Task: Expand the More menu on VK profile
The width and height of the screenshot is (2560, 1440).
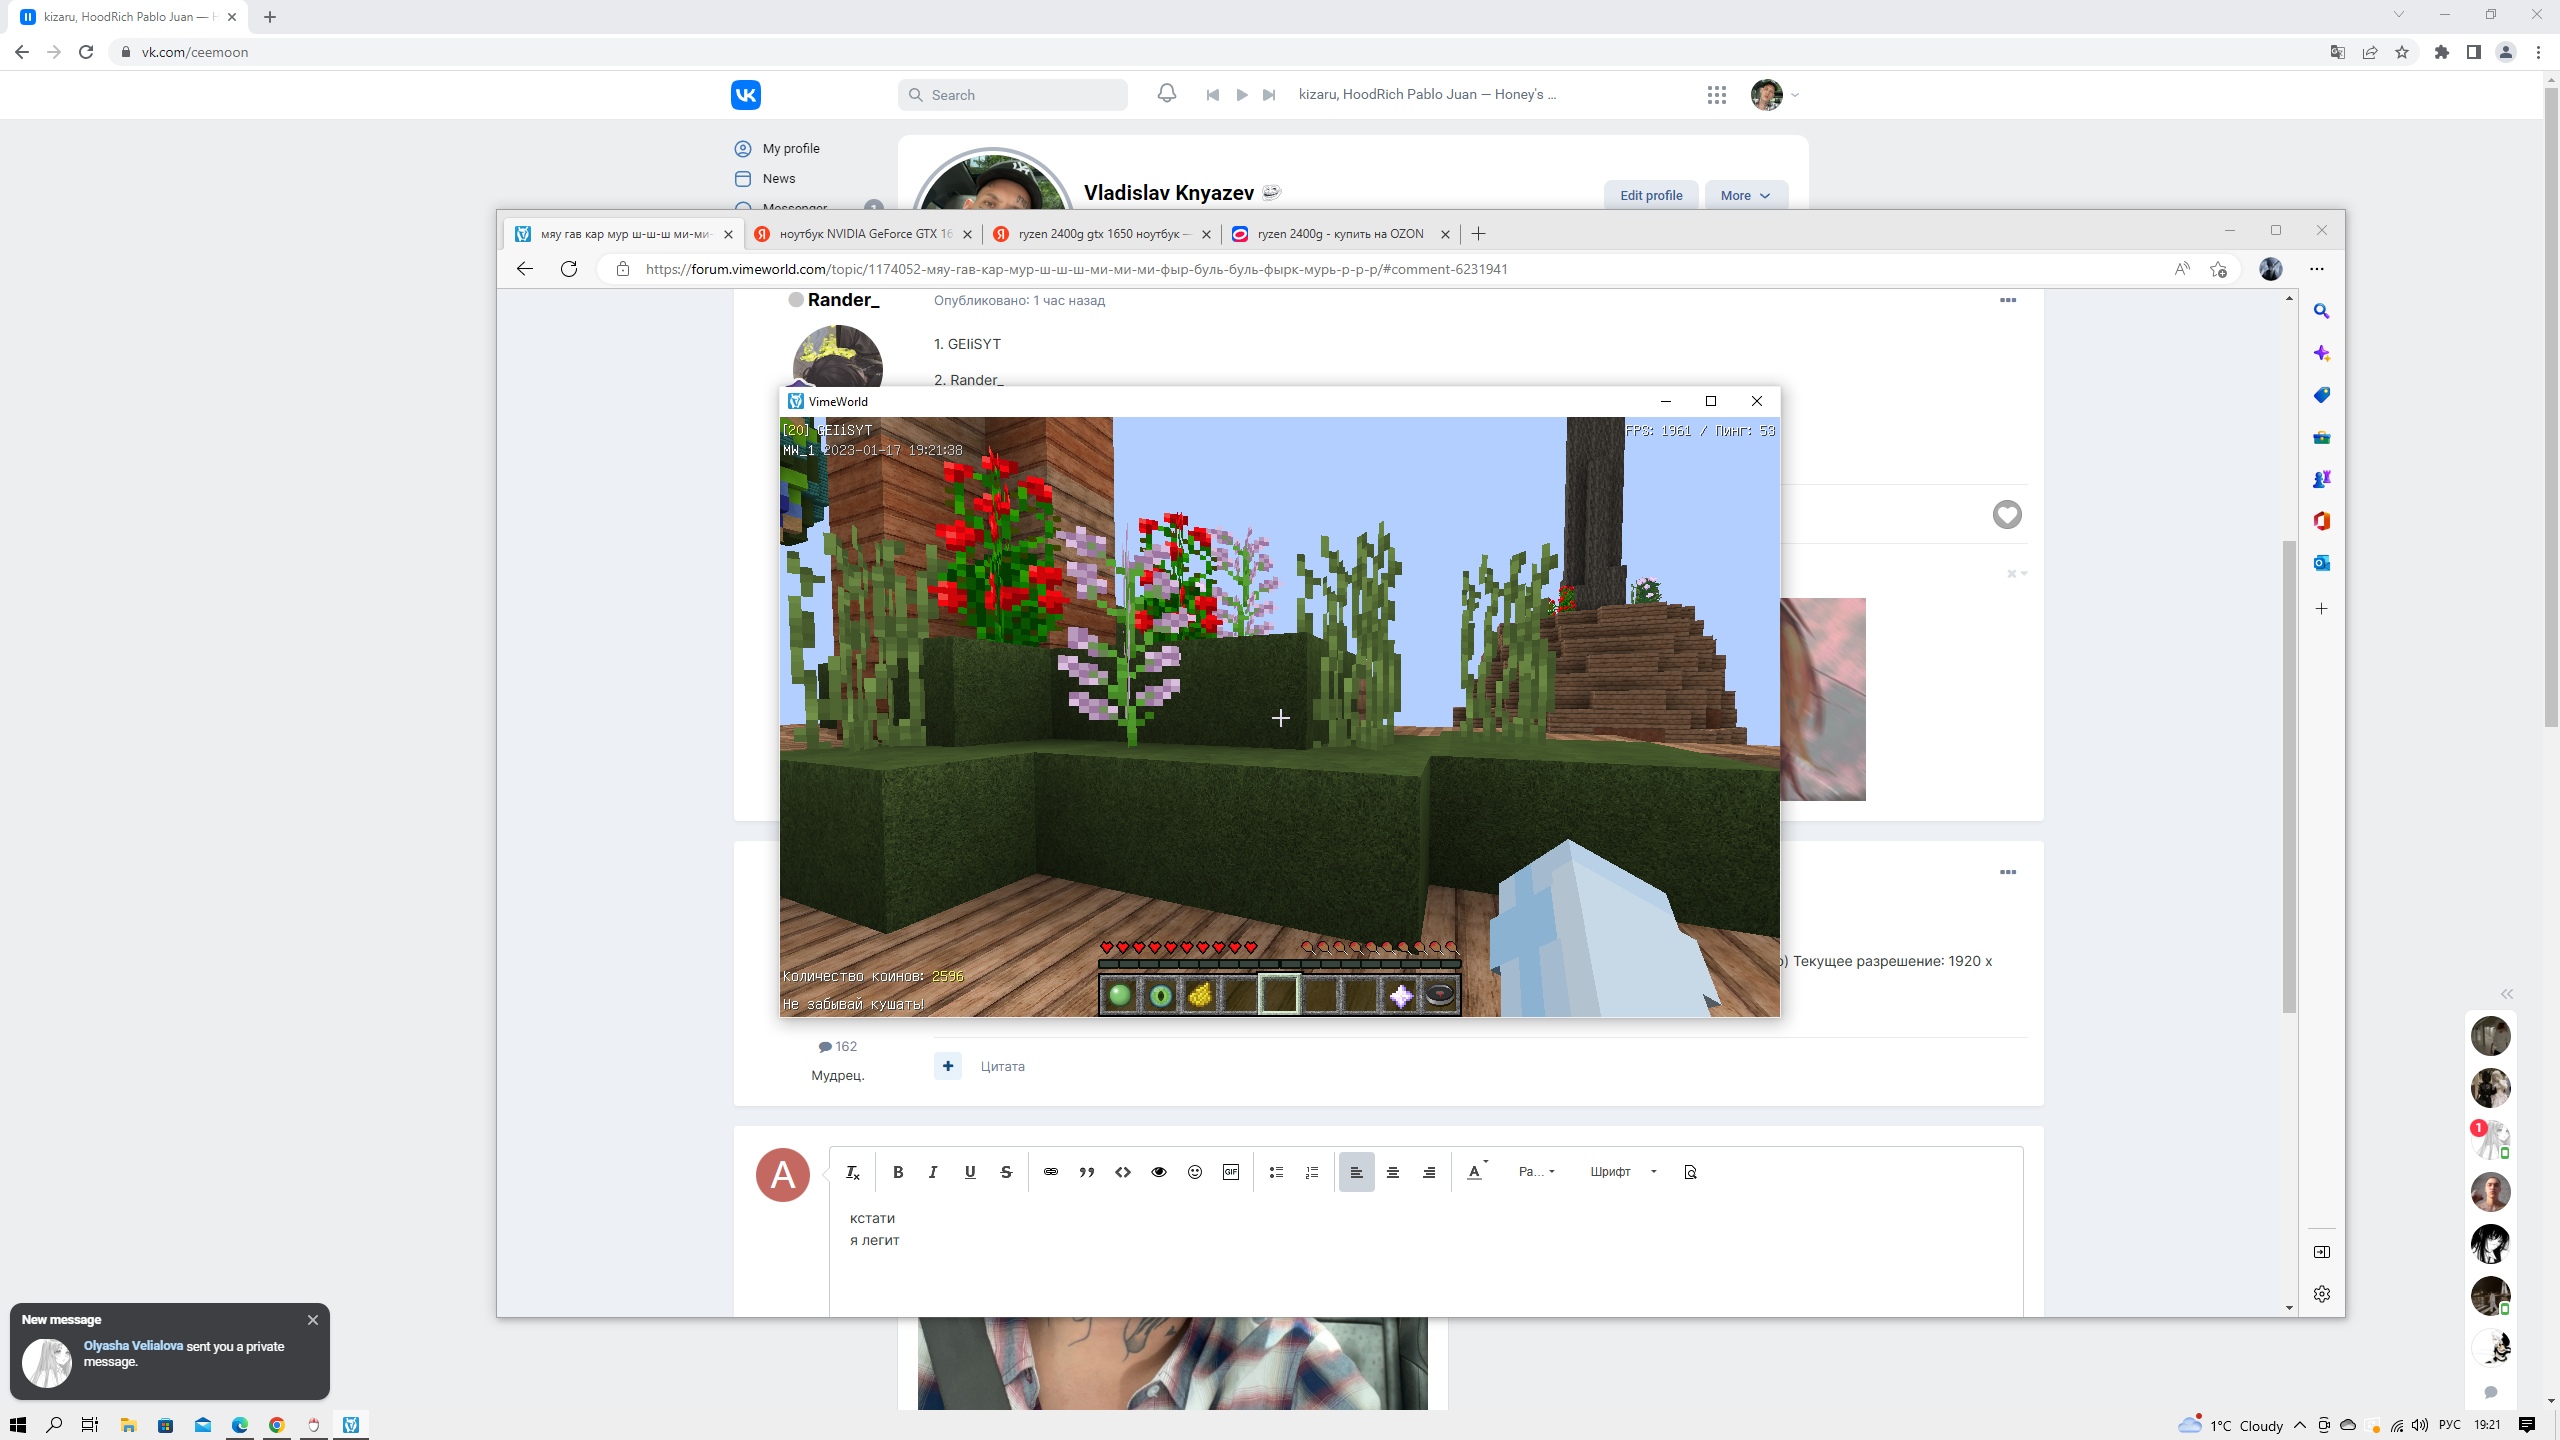Action: click(1745, 196)
